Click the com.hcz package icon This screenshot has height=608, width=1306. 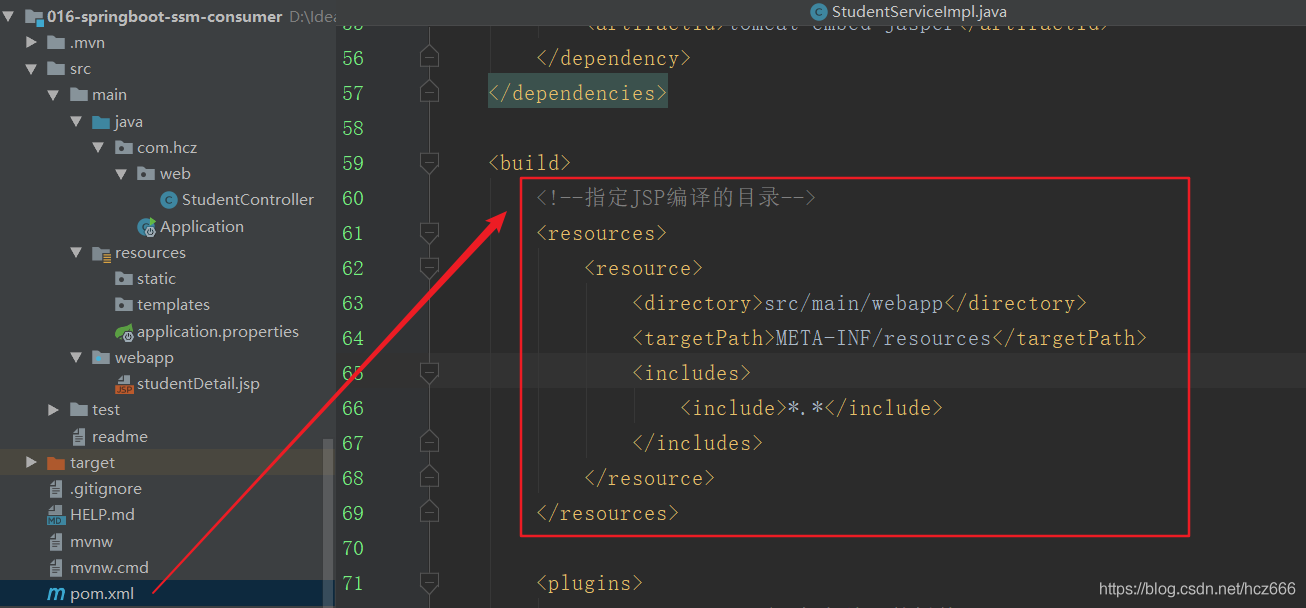(x=123, y=148)
